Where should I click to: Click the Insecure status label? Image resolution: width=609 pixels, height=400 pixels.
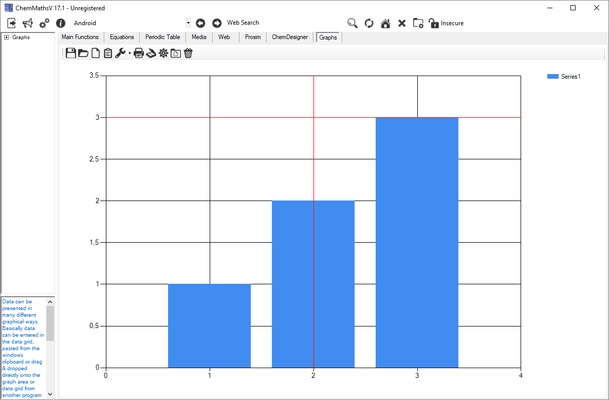pyautogui.click(x=452, y=23)
